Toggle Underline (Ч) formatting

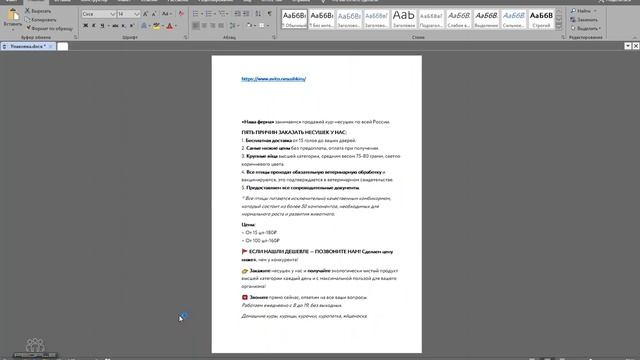102,26
